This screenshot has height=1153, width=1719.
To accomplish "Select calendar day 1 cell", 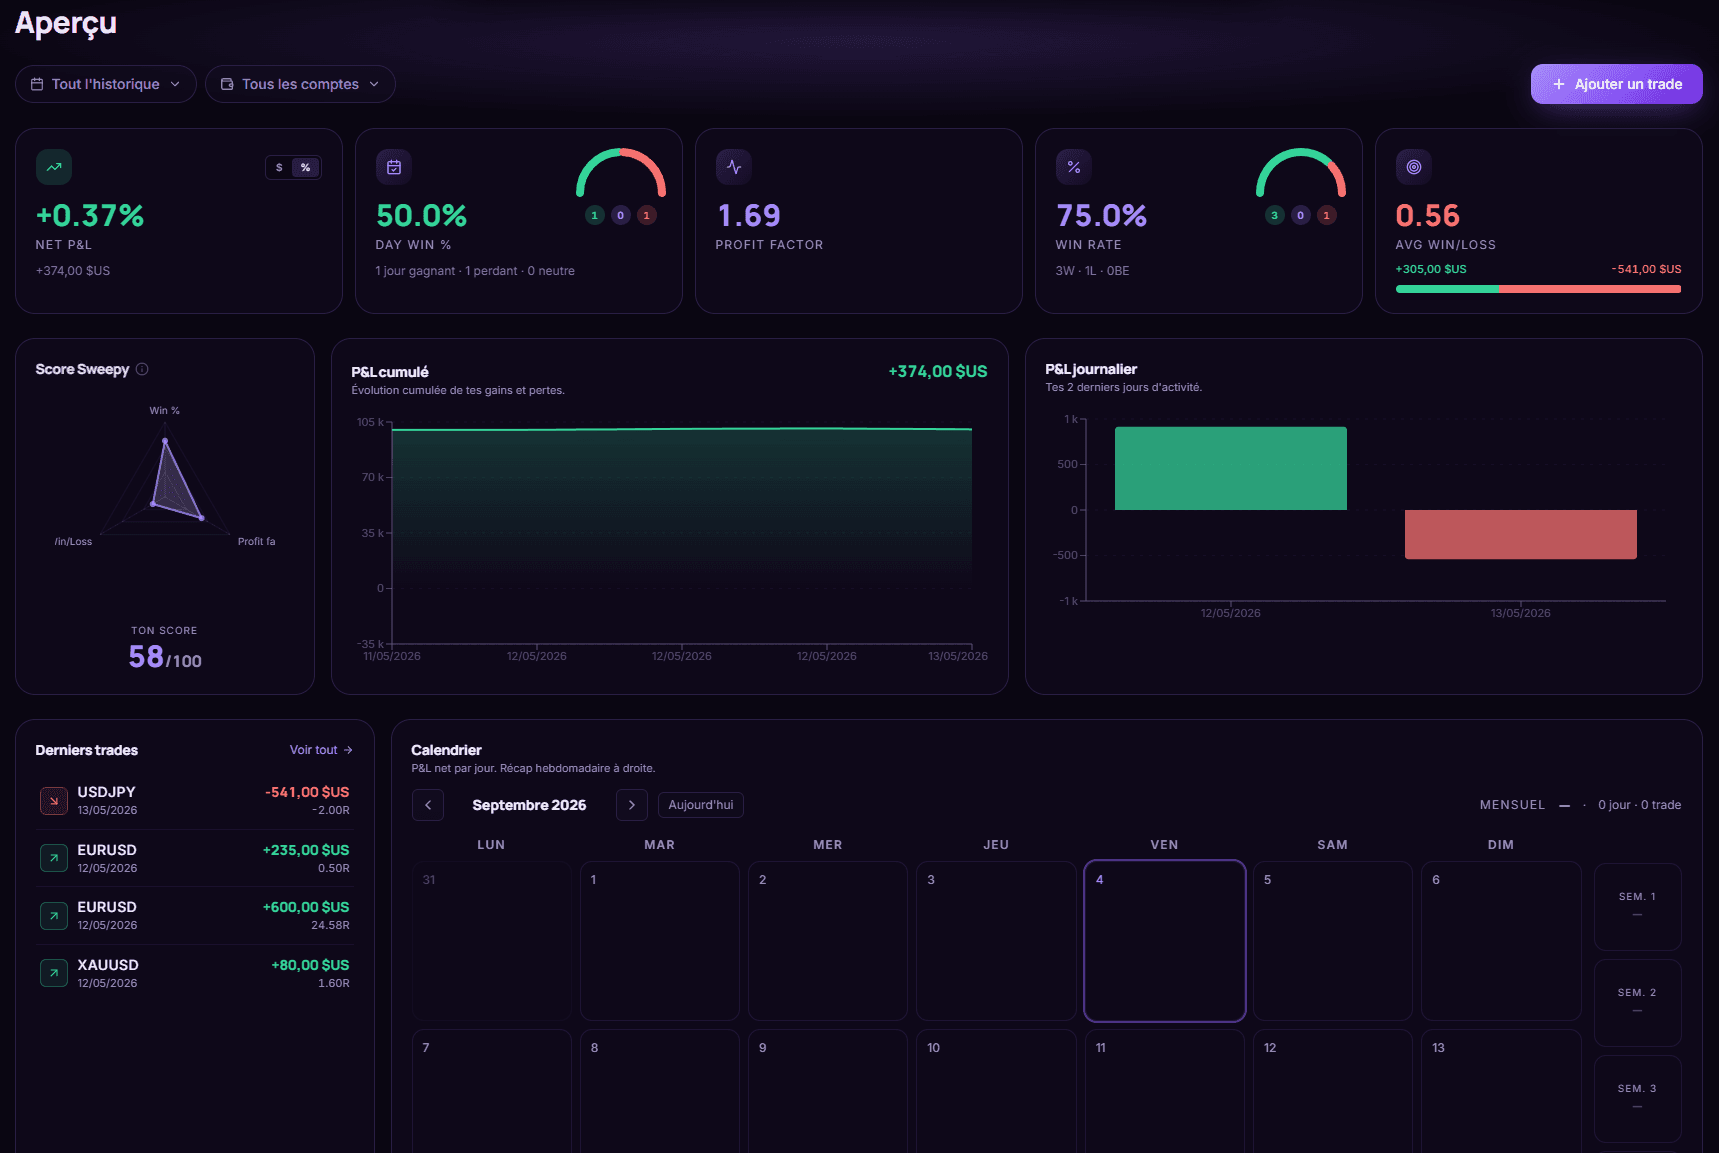I will point(660,941).
